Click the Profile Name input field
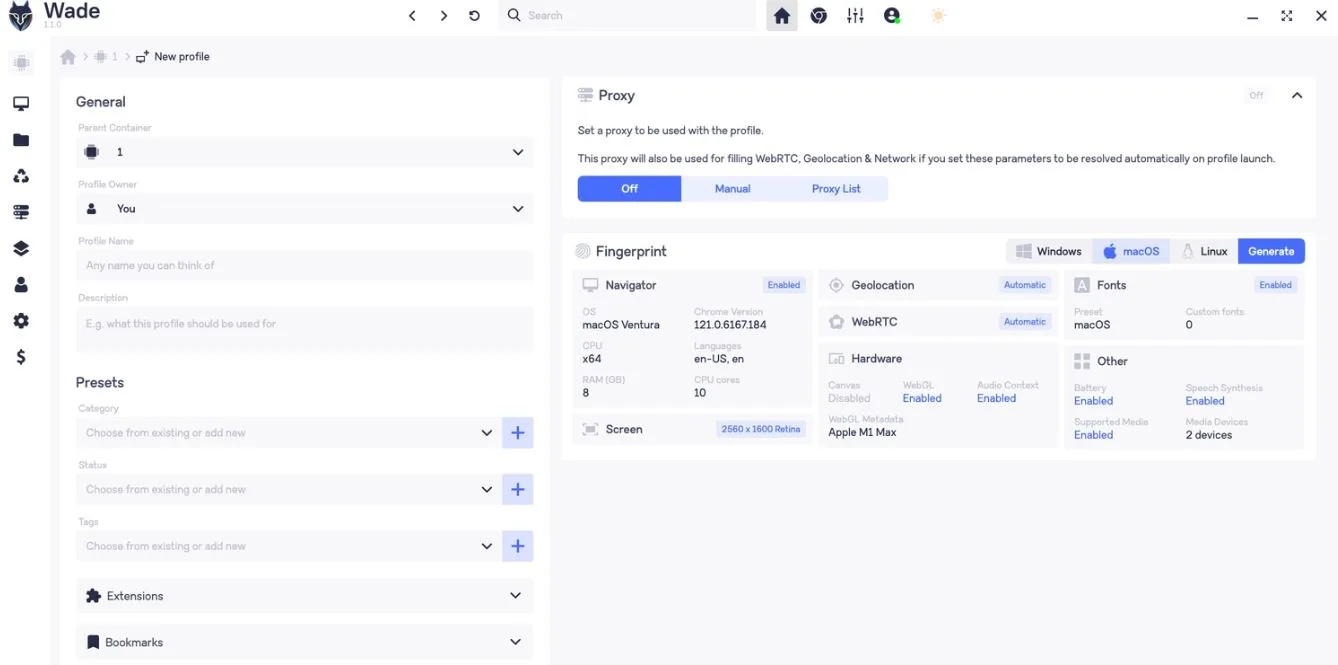1338x665 pixels. 305,266
